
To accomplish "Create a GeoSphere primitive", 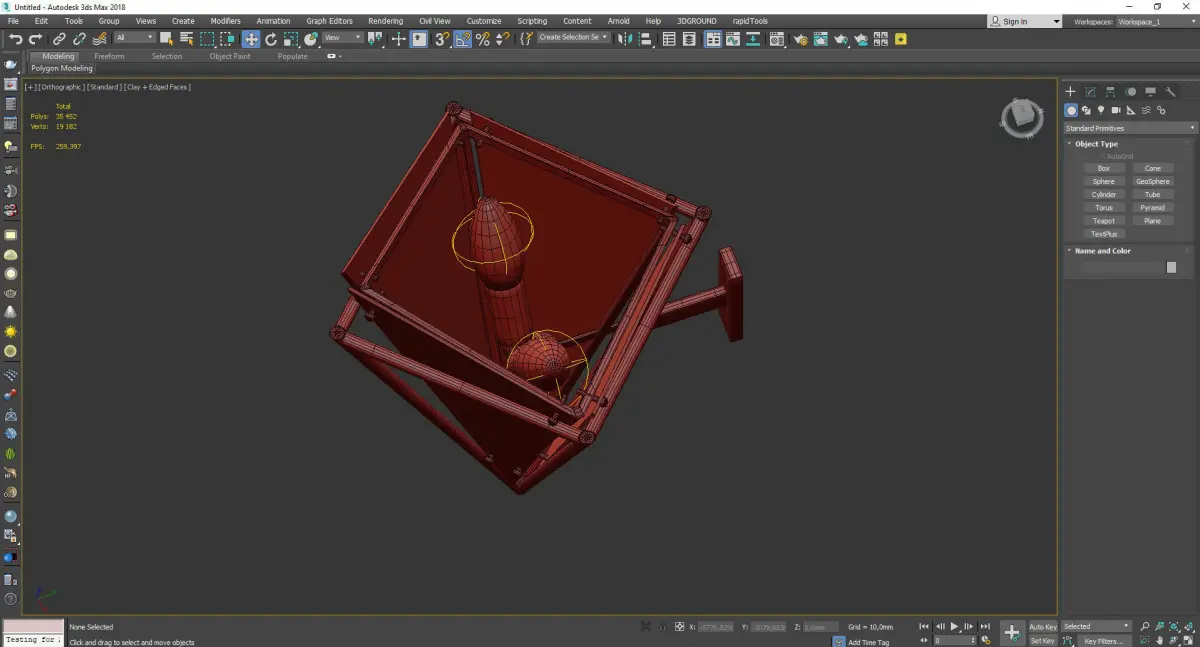I will click(x=1153, y=182).
